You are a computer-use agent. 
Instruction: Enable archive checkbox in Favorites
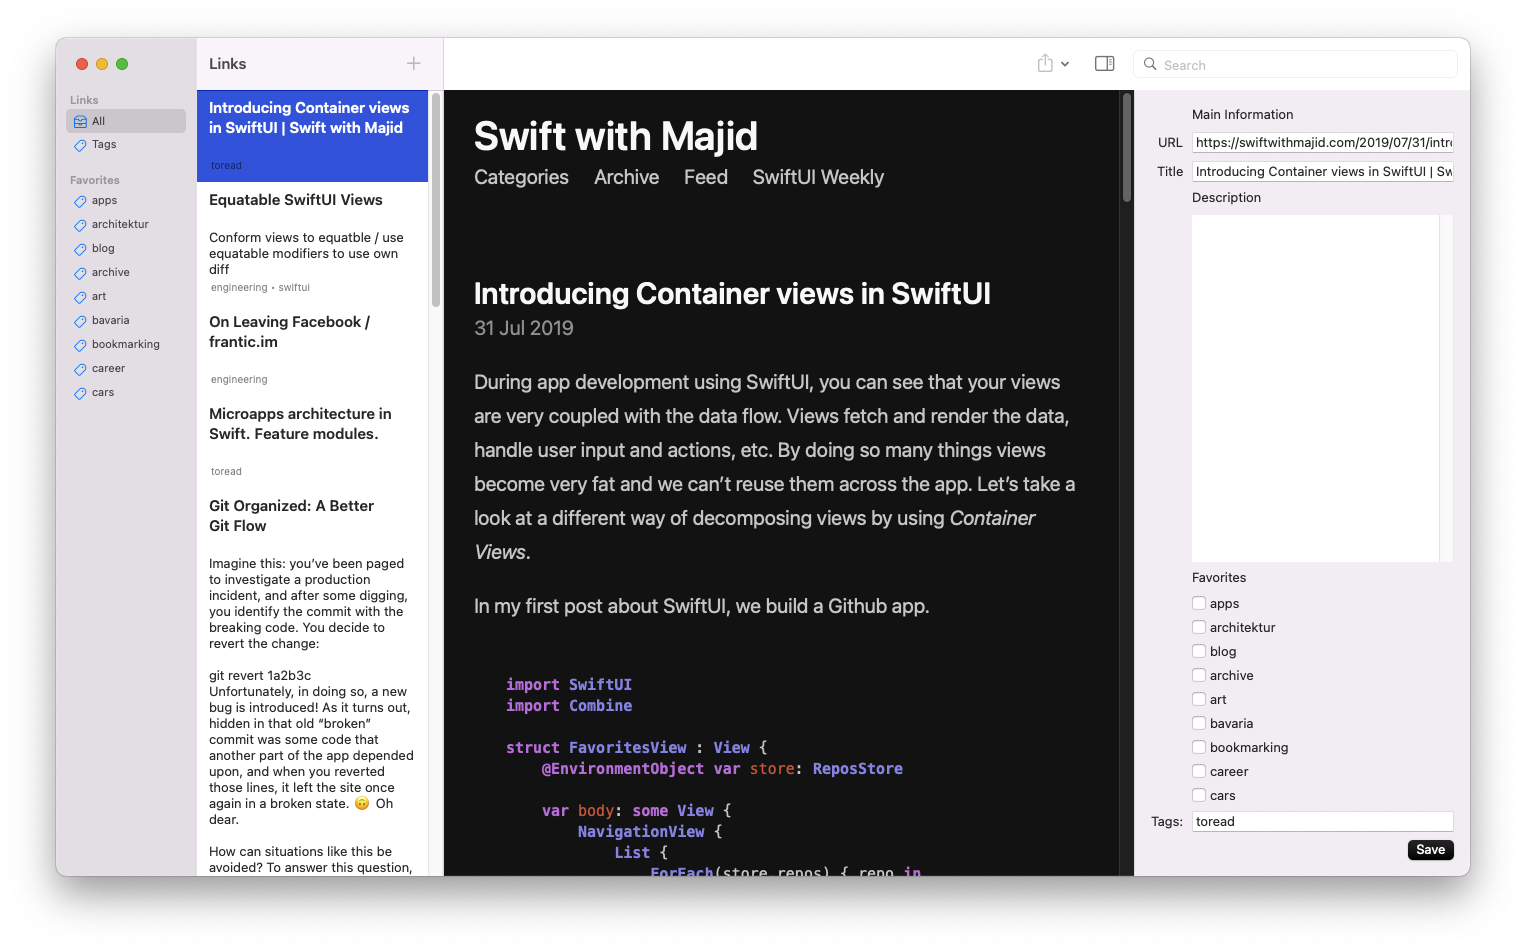1199,675
